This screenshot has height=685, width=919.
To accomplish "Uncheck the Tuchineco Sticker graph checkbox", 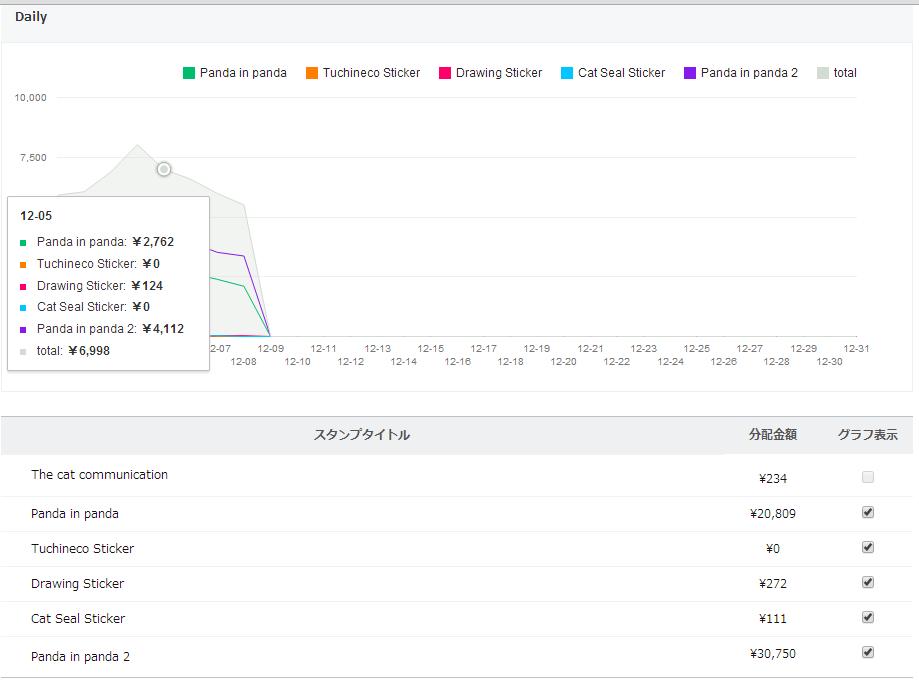I will click(868, 547).
